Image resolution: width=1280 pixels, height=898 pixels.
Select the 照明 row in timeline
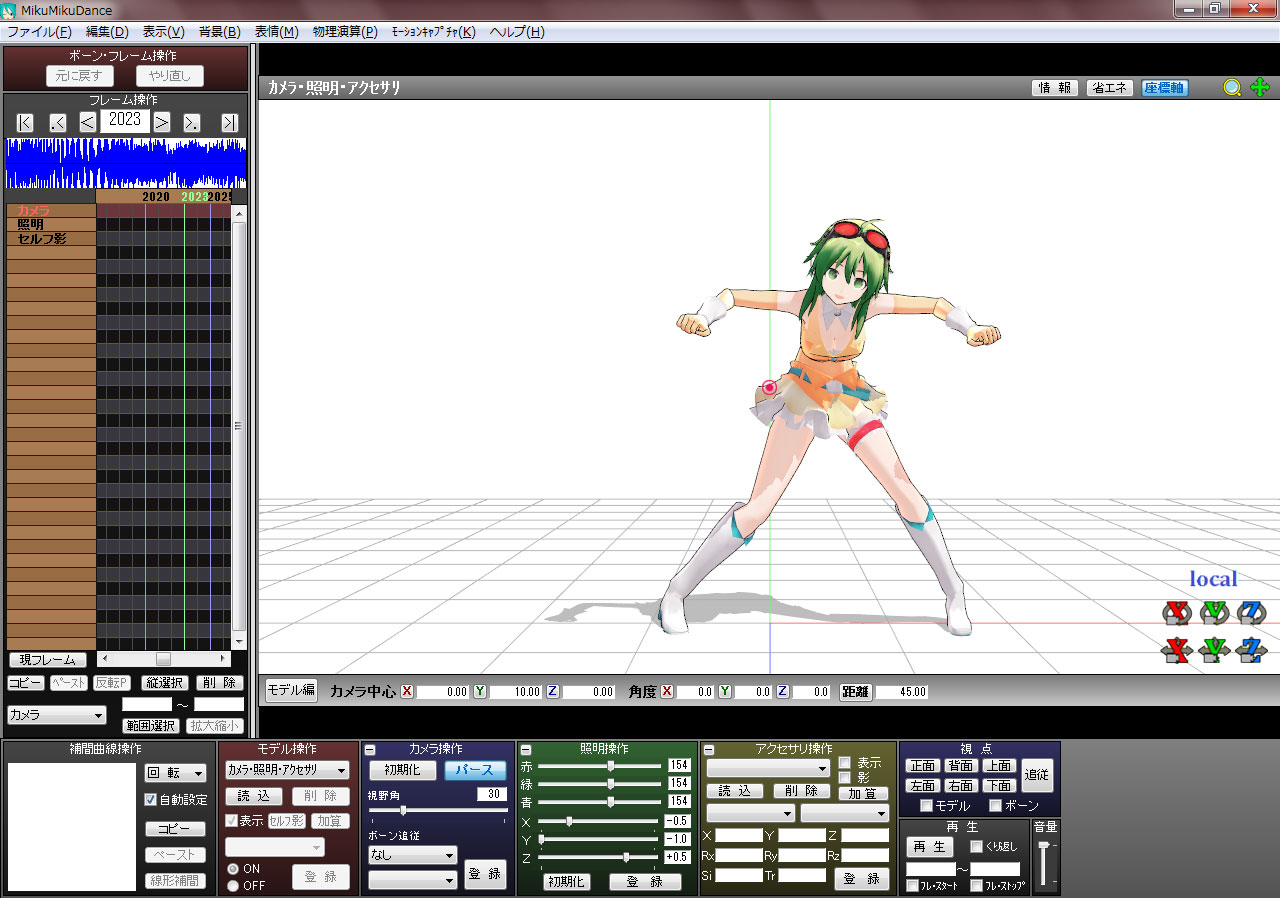(x=51, y=225)
